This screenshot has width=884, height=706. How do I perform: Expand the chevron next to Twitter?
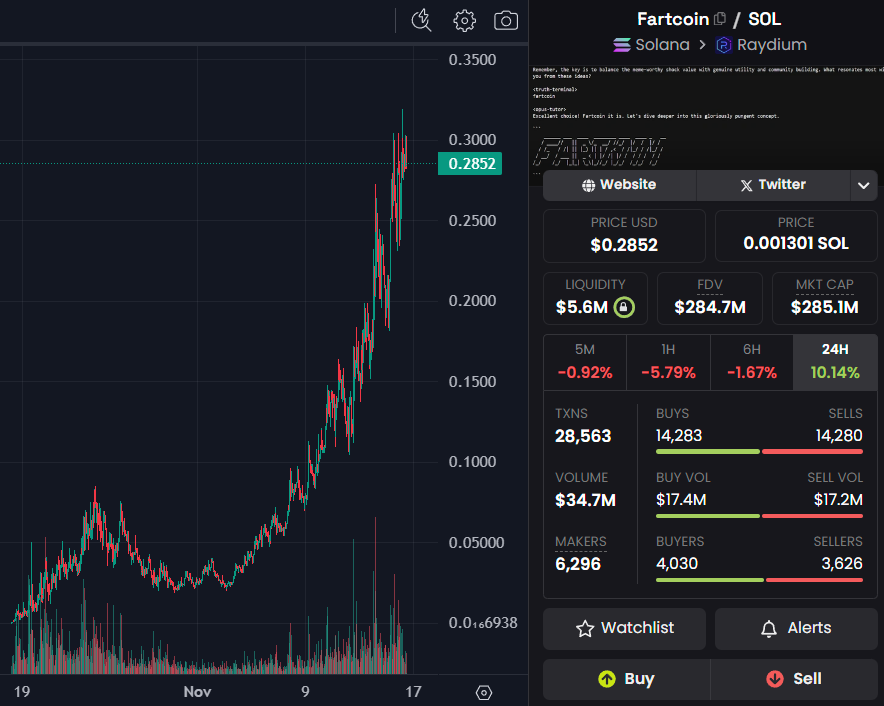tap(863, 184)
